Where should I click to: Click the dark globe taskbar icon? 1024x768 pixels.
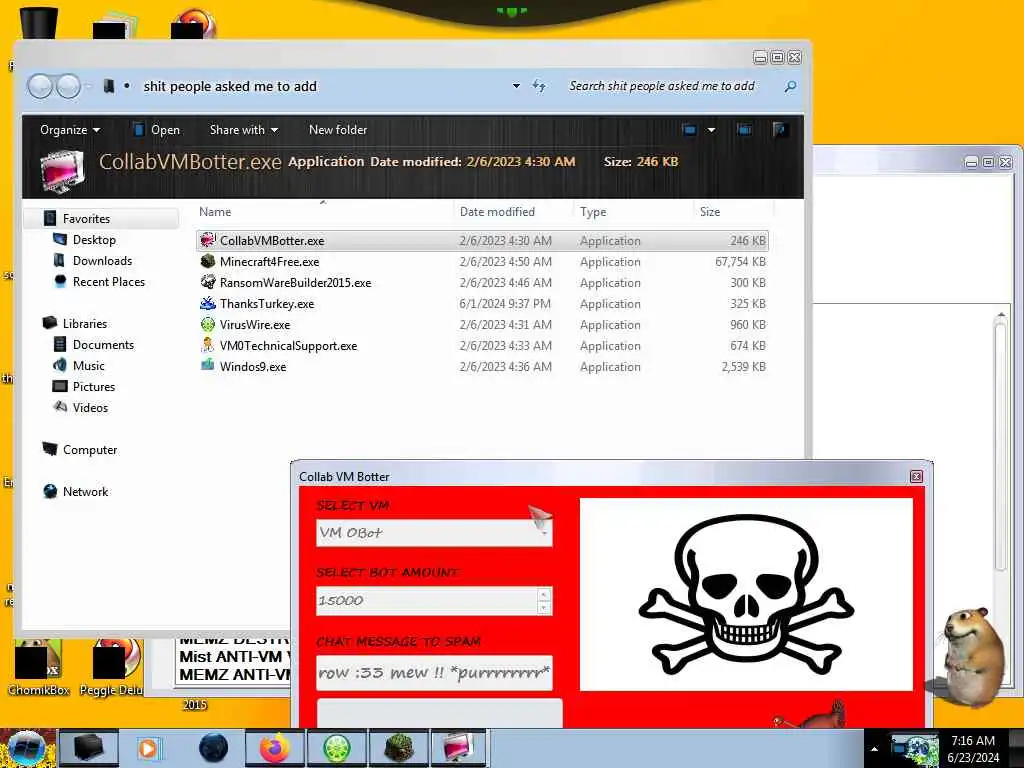tap(214, 748)
